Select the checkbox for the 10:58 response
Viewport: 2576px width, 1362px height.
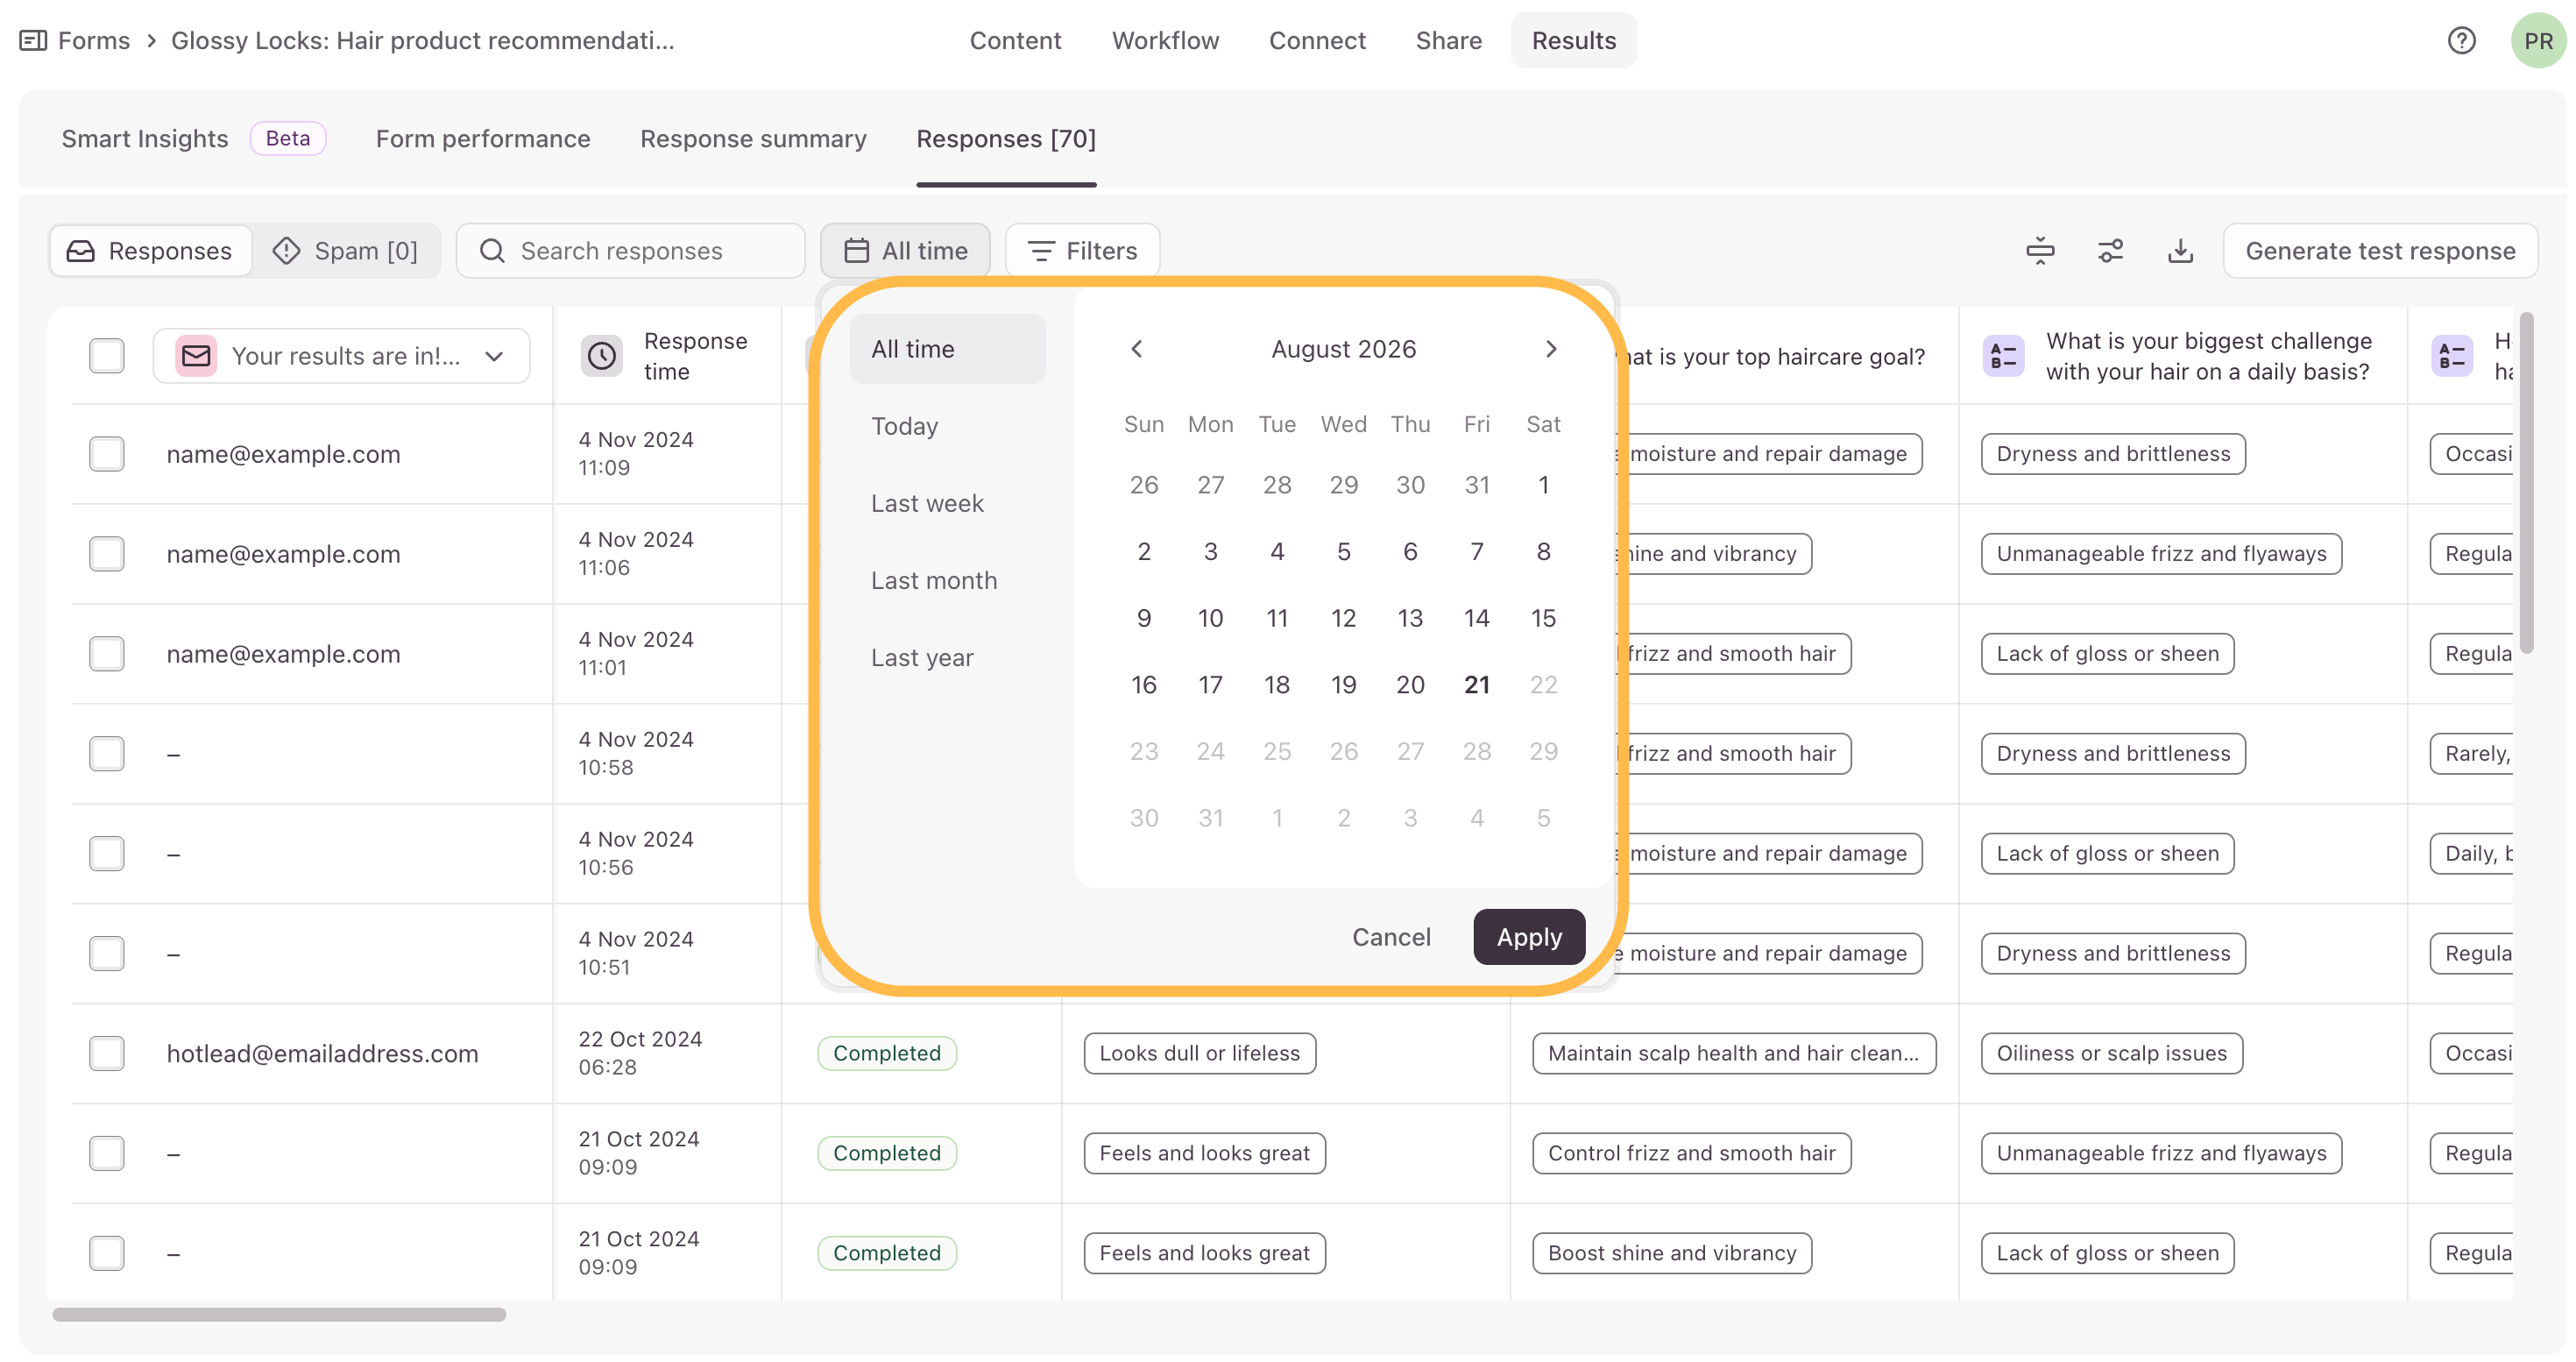click(x=107, y=754)
